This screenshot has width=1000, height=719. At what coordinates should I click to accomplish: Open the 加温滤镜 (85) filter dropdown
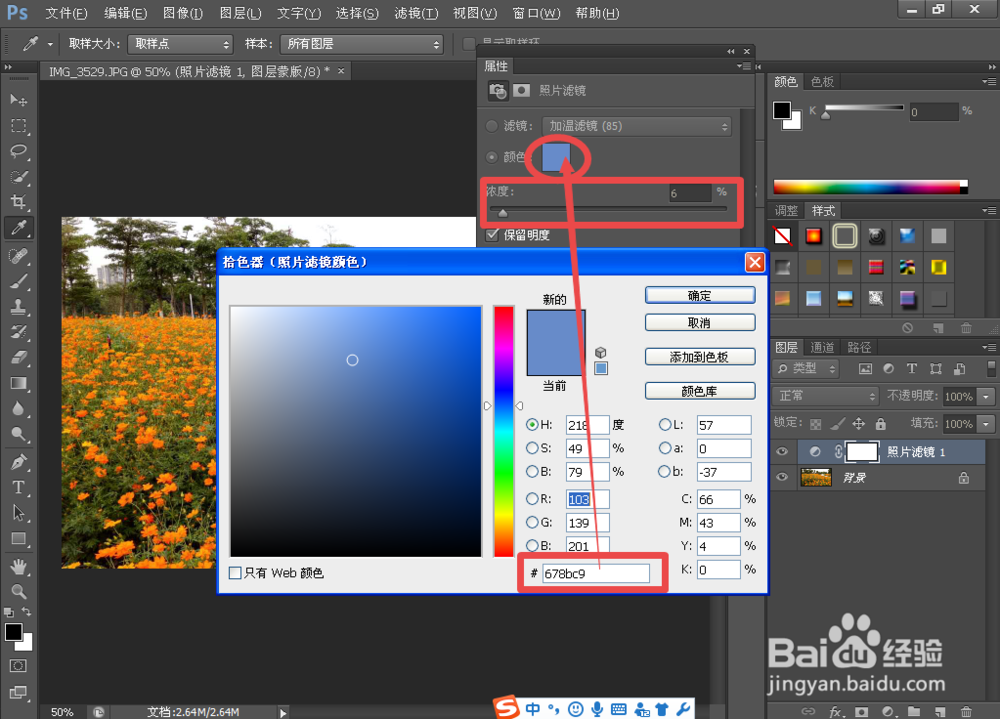[x=636, y=126]
